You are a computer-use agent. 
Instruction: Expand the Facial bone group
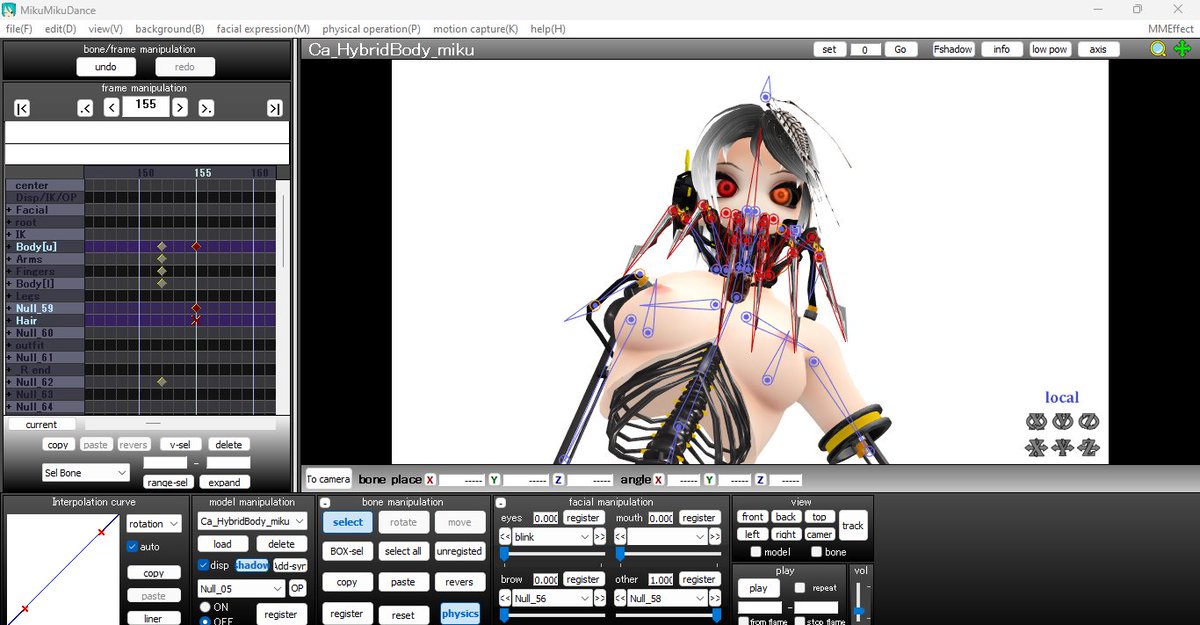pyautogui.click(x=9, y=210)
